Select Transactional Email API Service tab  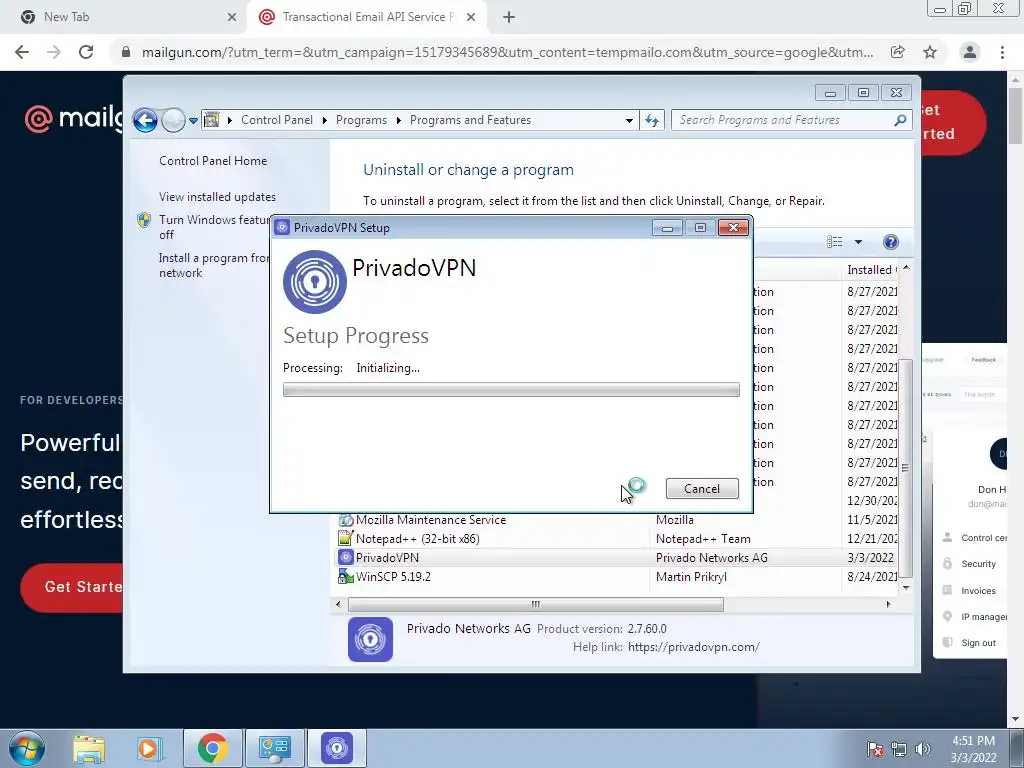click(368, 17)
